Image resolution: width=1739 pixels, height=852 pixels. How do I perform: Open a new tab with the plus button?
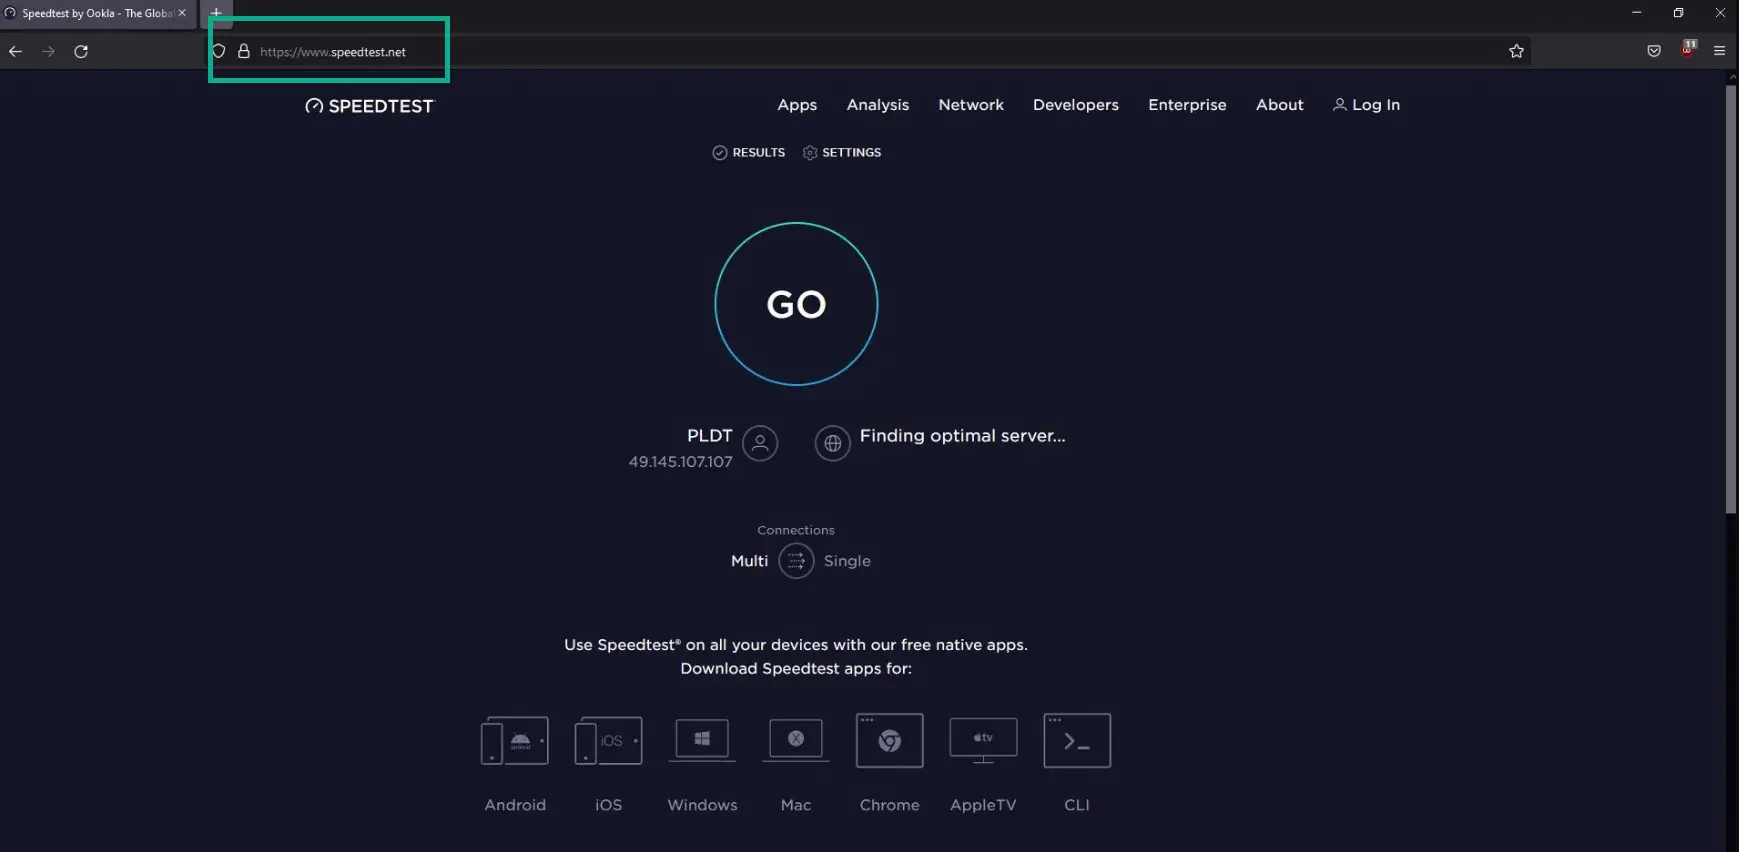pyautogui.click(x=216, y=13)
